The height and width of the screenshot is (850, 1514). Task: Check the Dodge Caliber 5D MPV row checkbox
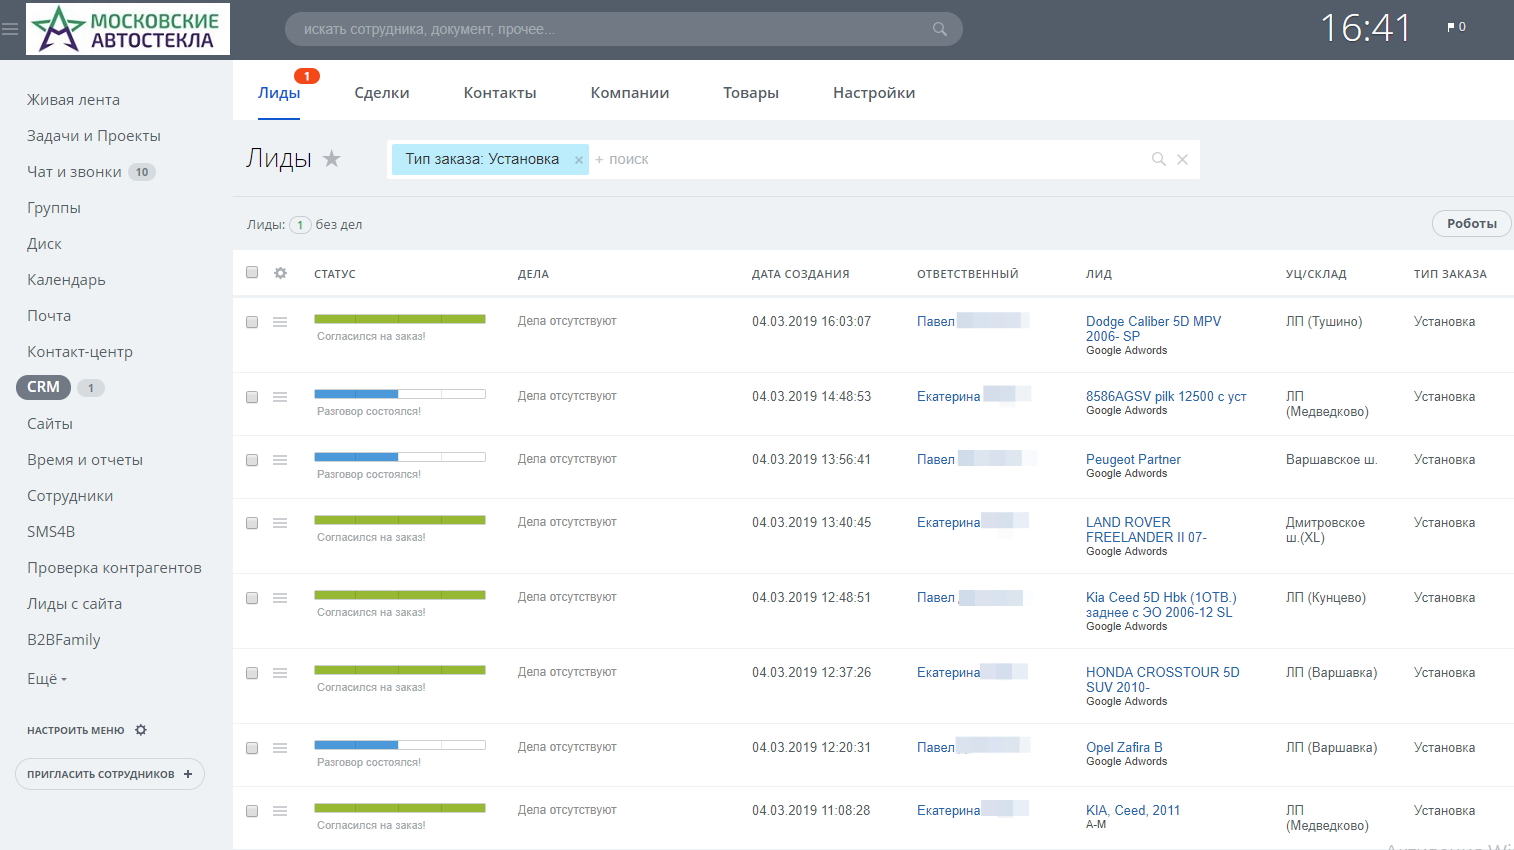coord(252,322)
